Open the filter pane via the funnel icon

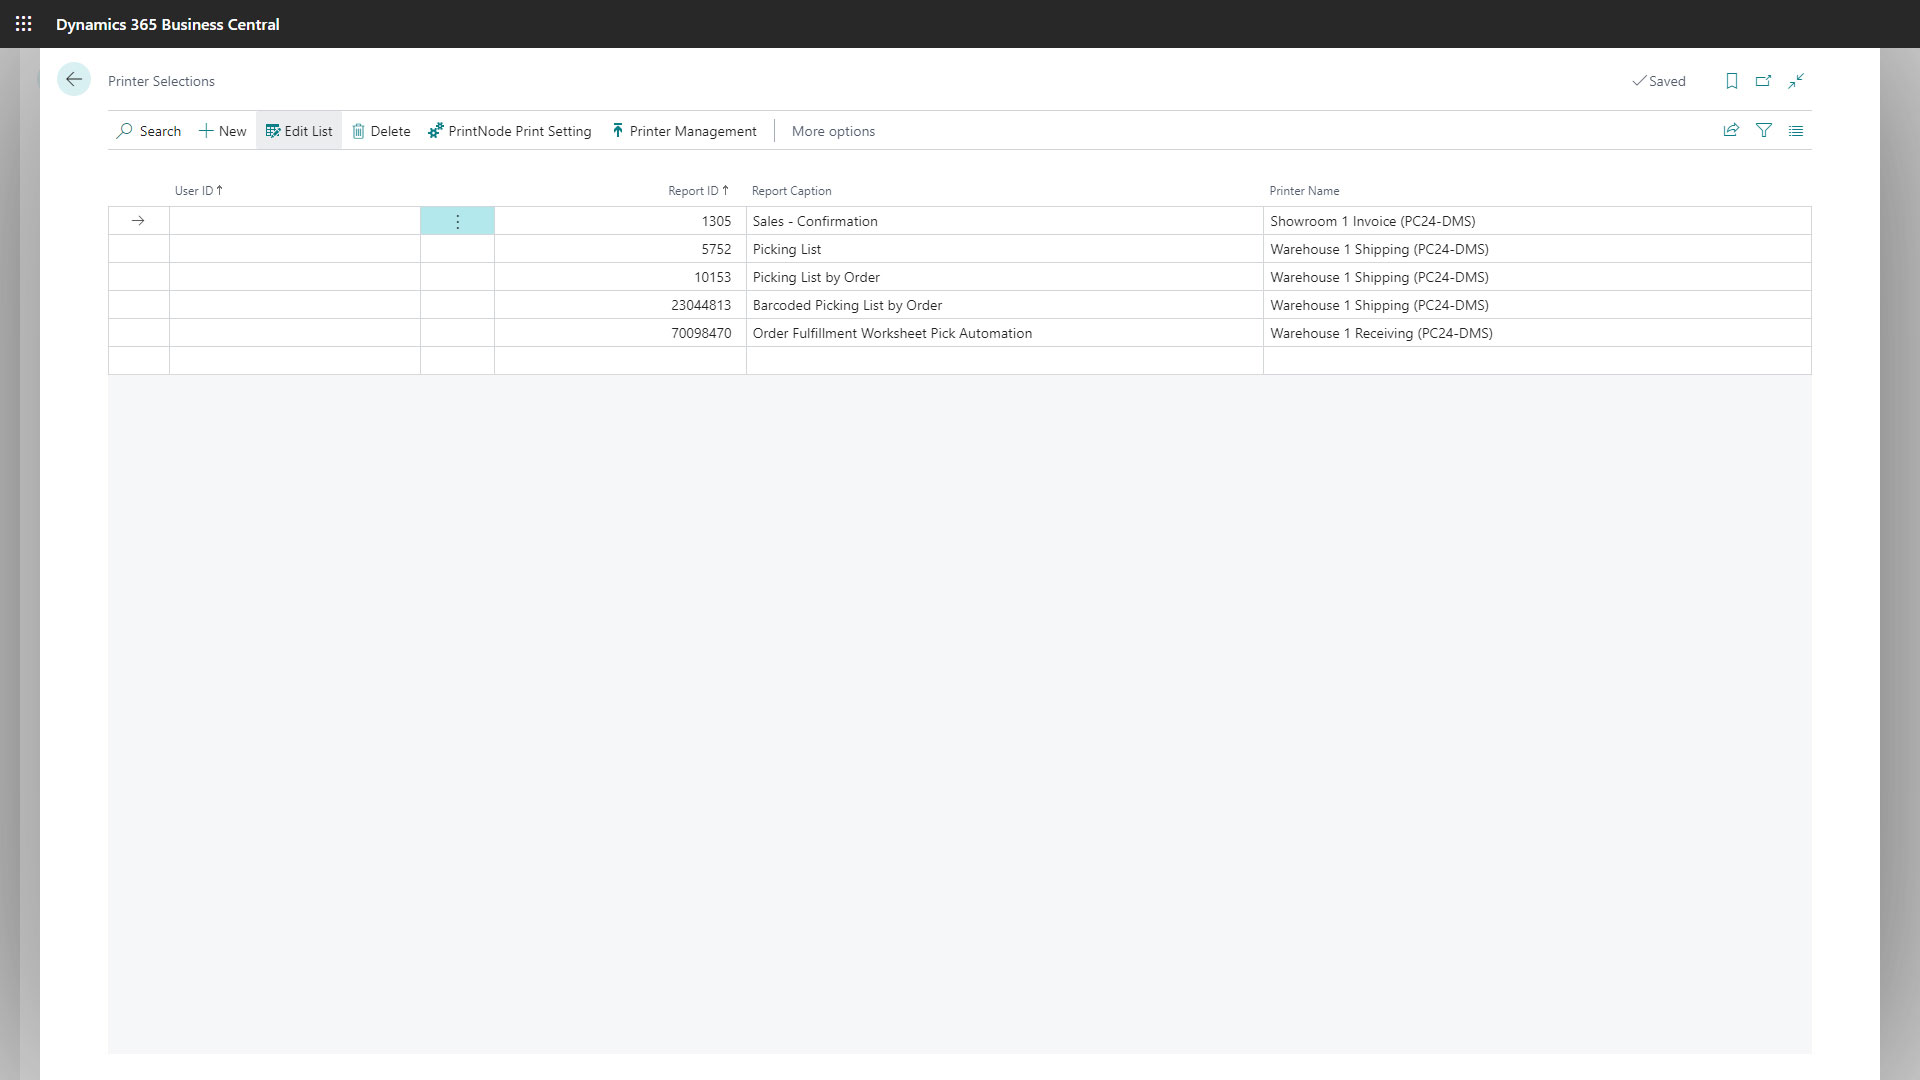pyautogui.click(x=1764, y=131)
